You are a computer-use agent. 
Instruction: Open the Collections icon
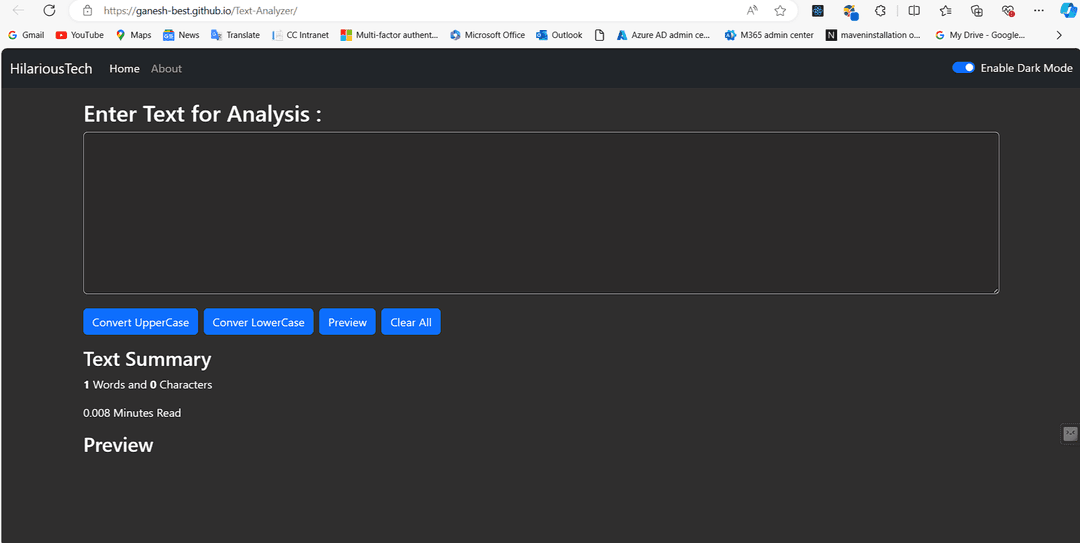pos(976,10)
